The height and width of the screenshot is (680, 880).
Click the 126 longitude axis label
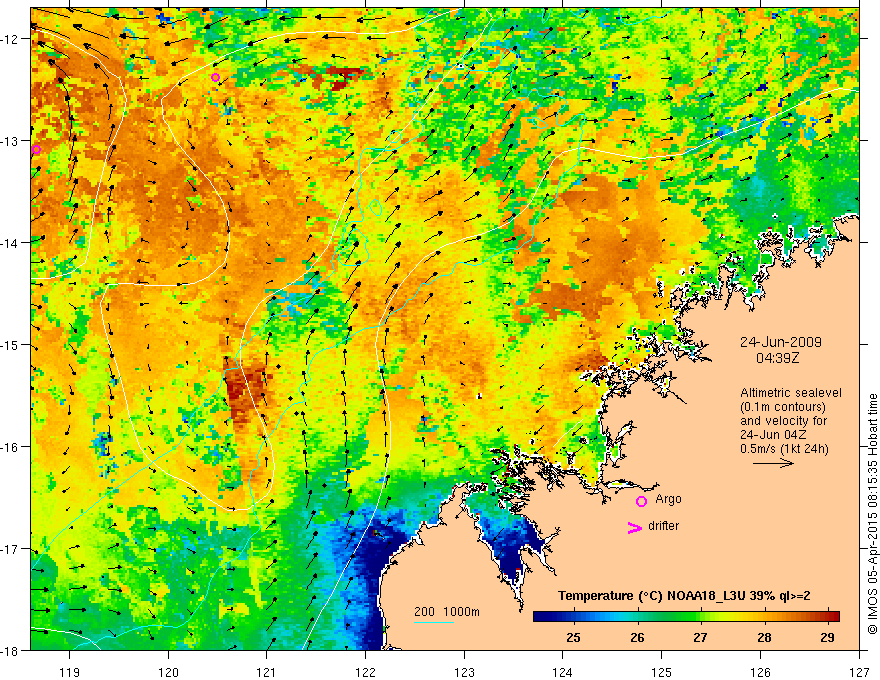tap(760, 672)
